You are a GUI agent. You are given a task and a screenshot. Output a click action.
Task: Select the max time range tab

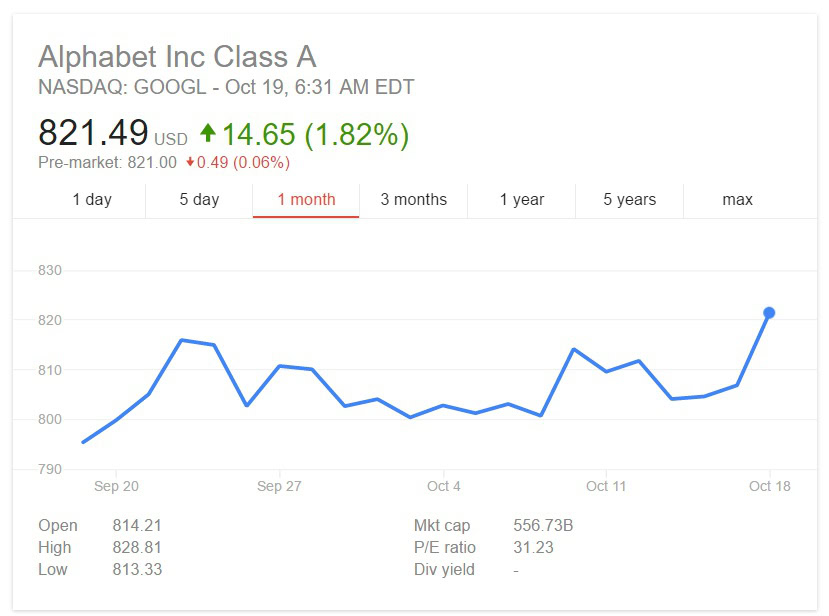coord(737,200)
